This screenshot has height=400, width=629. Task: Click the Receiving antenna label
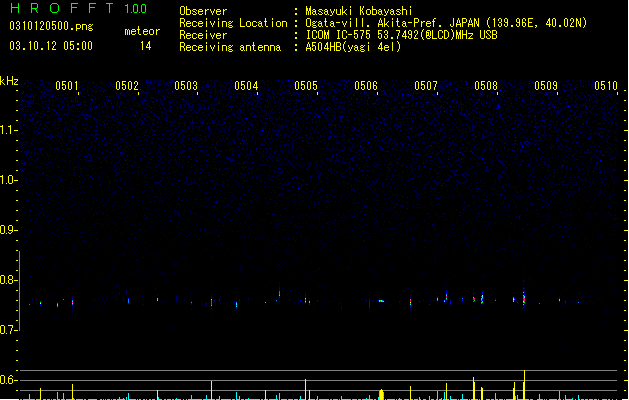[x=230, y=47]
